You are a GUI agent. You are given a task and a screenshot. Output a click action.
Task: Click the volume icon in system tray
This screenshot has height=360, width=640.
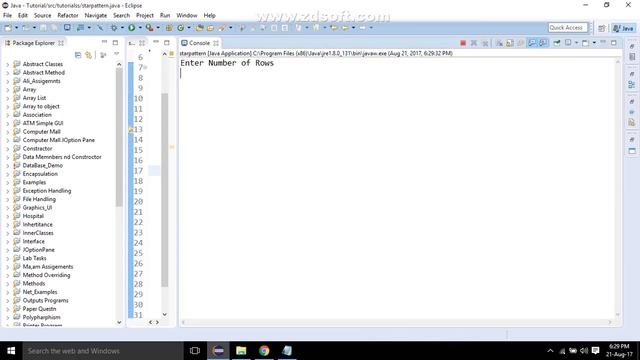[584, 351]
